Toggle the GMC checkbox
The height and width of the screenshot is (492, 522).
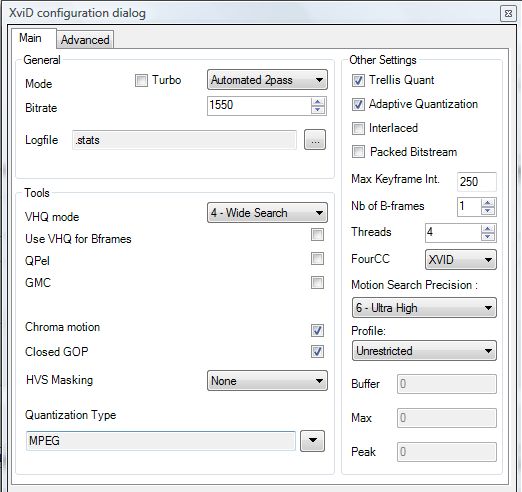pos(317,282)
